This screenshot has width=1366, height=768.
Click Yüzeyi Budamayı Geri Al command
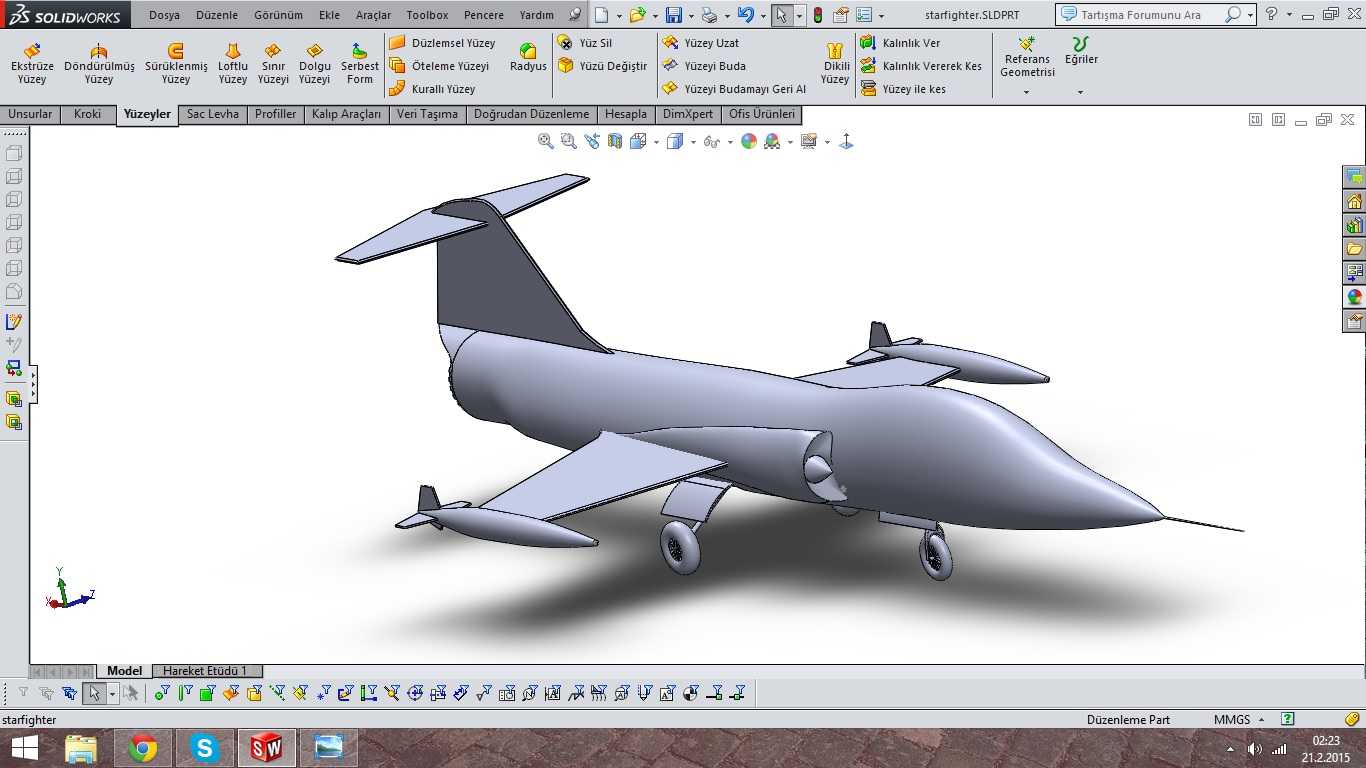[734, 89]
